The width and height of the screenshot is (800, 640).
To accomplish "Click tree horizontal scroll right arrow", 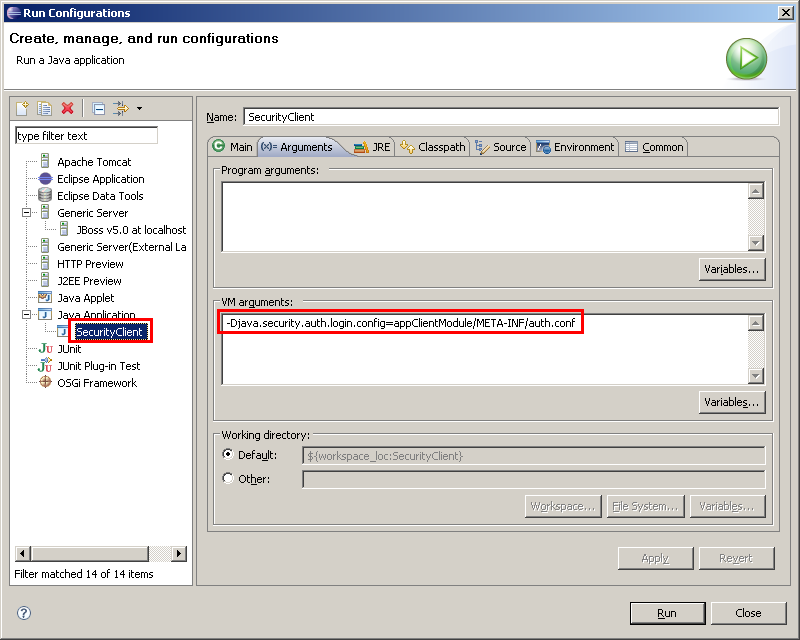I will (179, 553).
